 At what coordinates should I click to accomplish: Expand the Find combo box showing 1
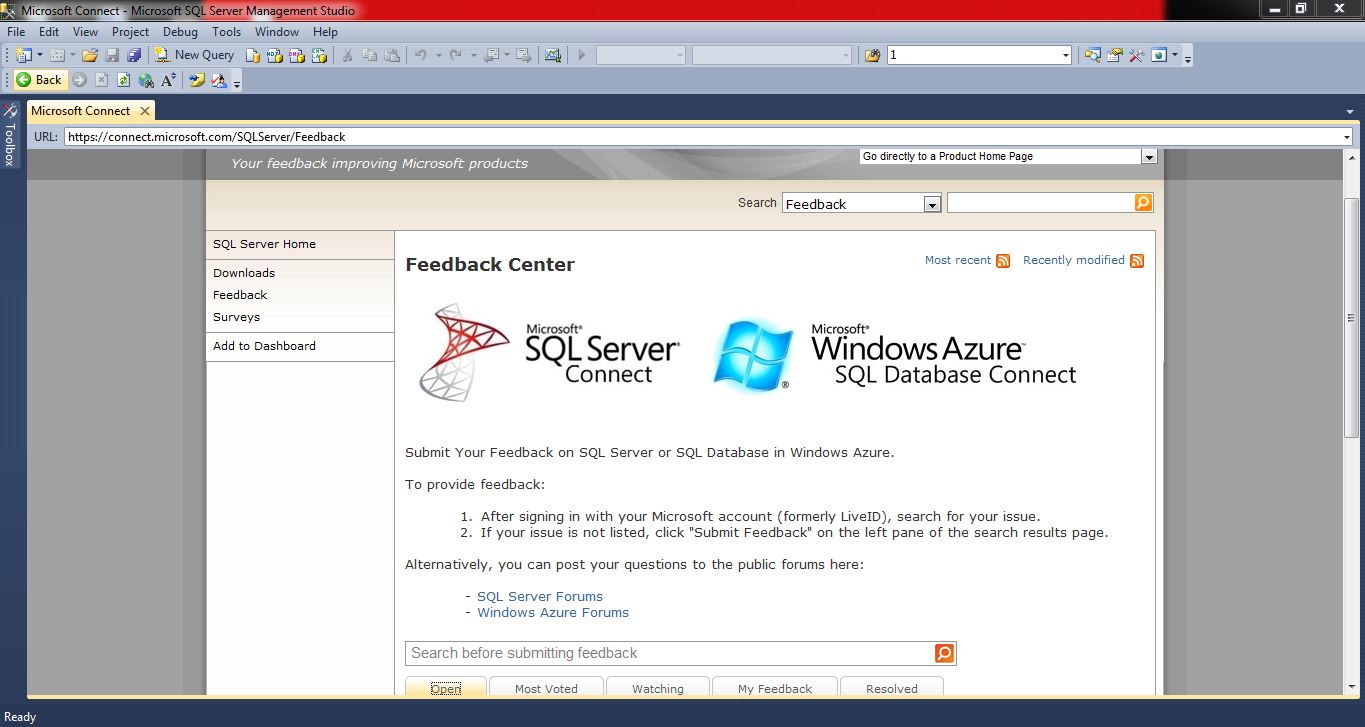(x=1066, y=55)
